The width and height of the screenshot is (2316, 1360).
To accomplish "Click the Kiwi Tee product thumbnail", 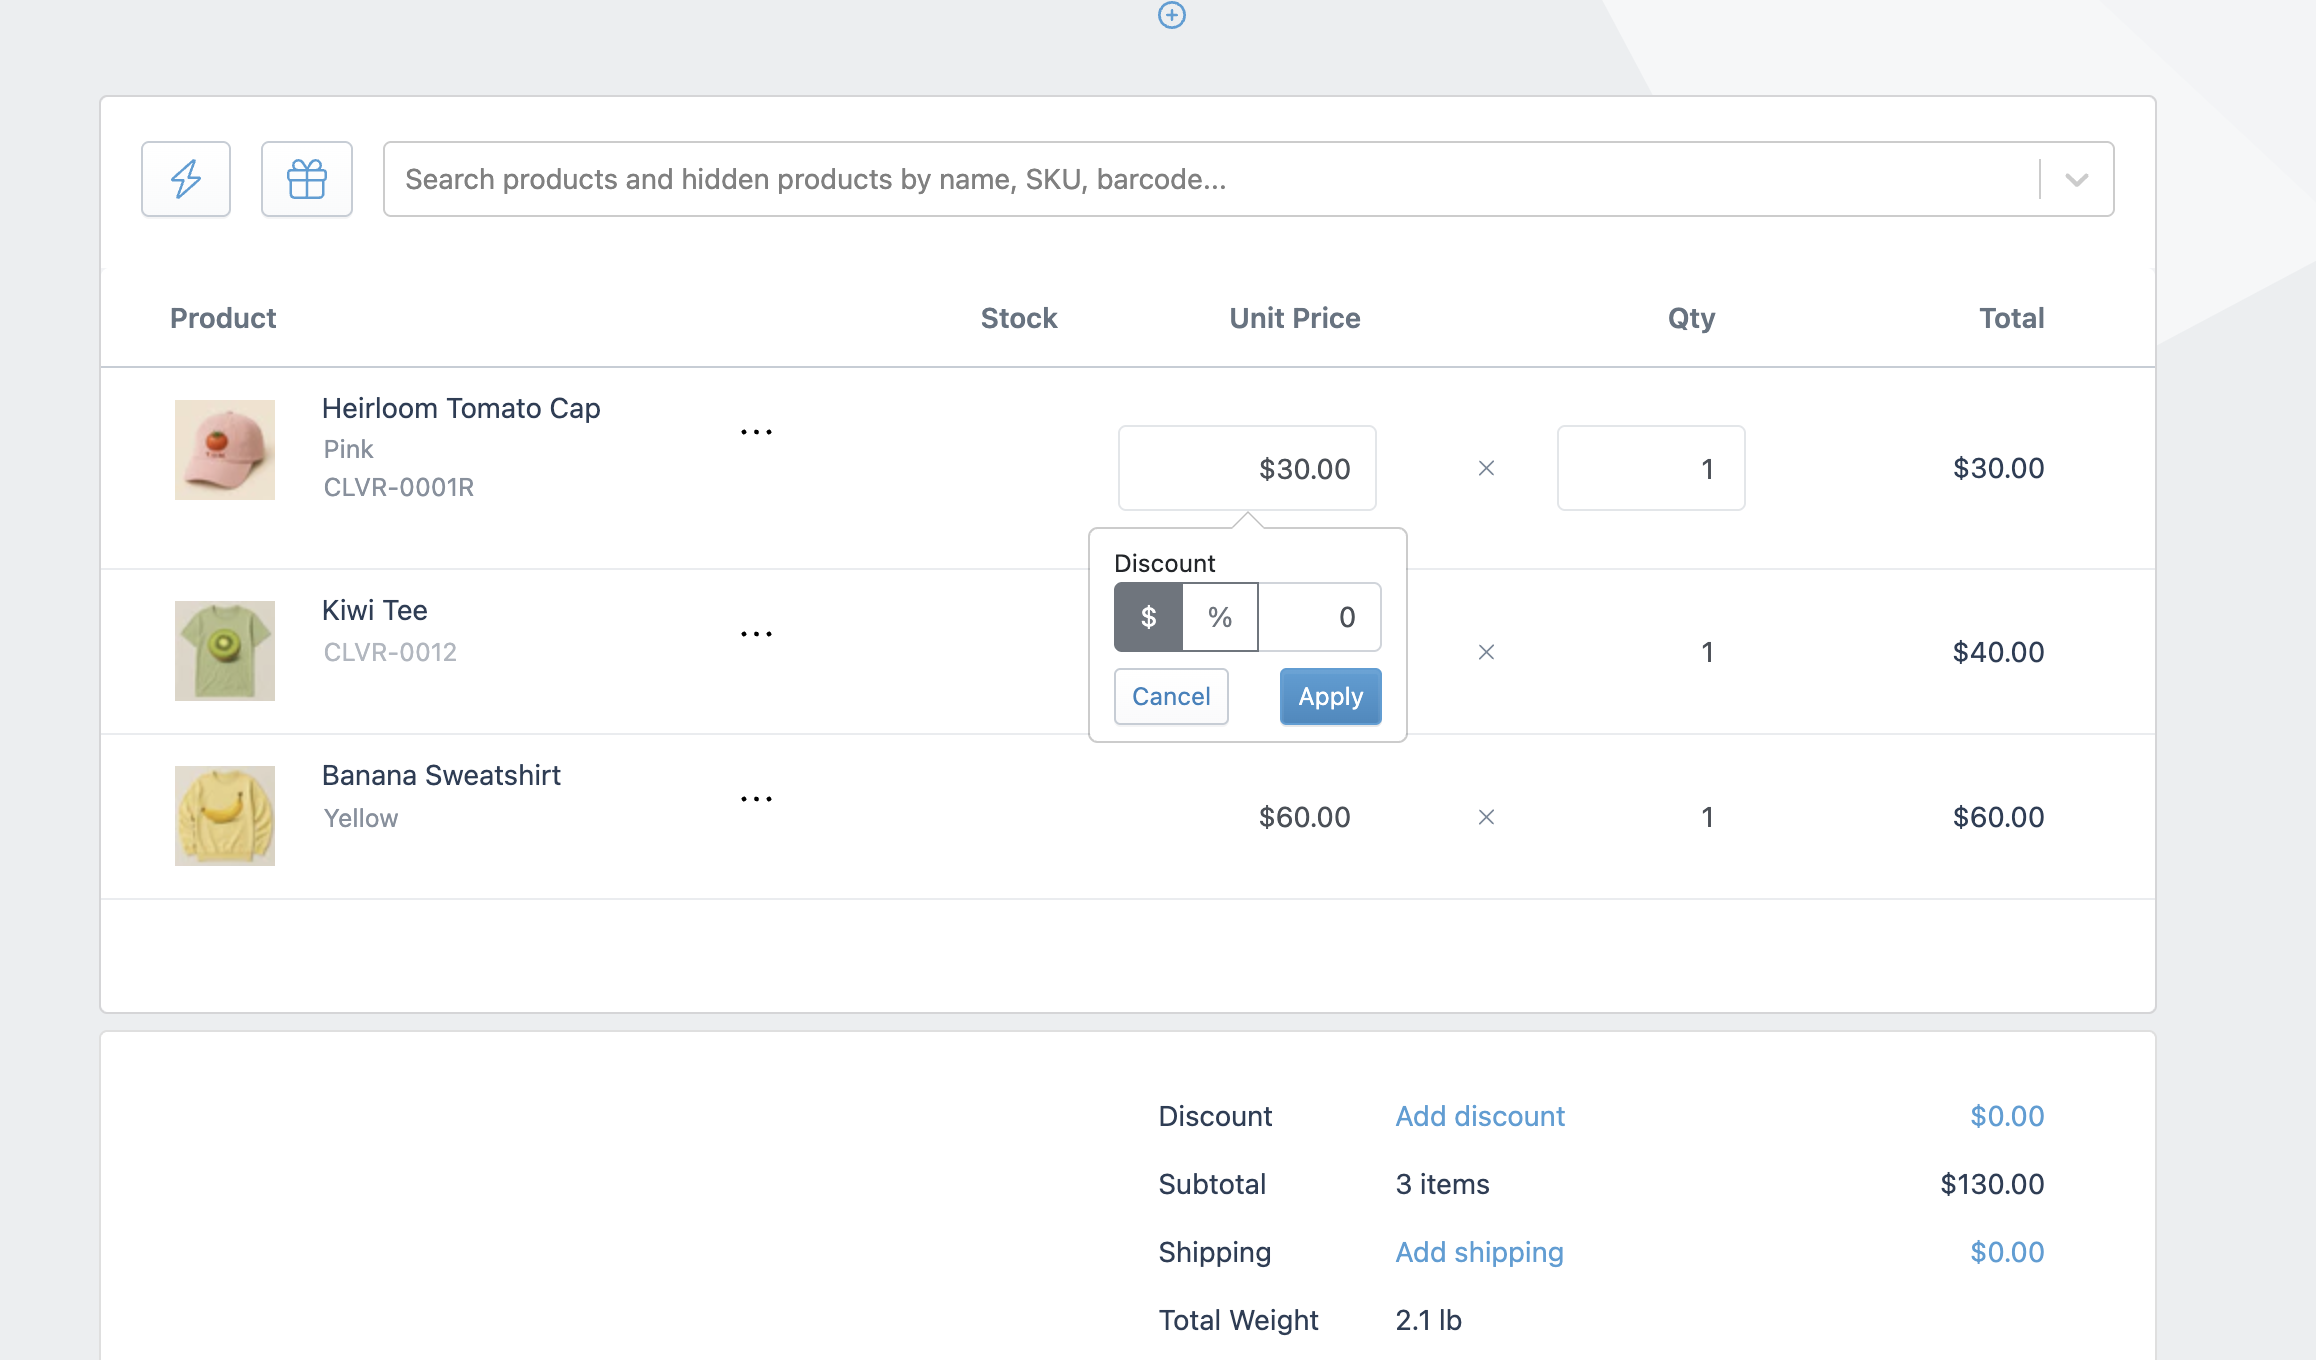I will point(224,650).
